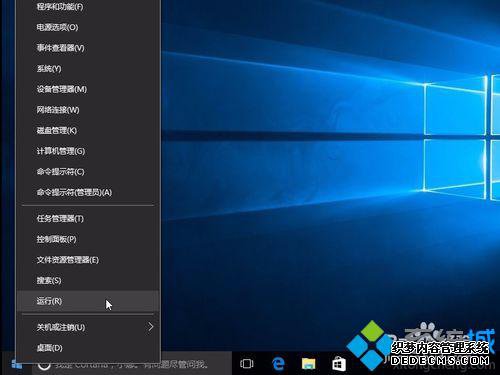Open 命令提示符(C)
This screenshot has width=500, height=375.
pos(88,172)
